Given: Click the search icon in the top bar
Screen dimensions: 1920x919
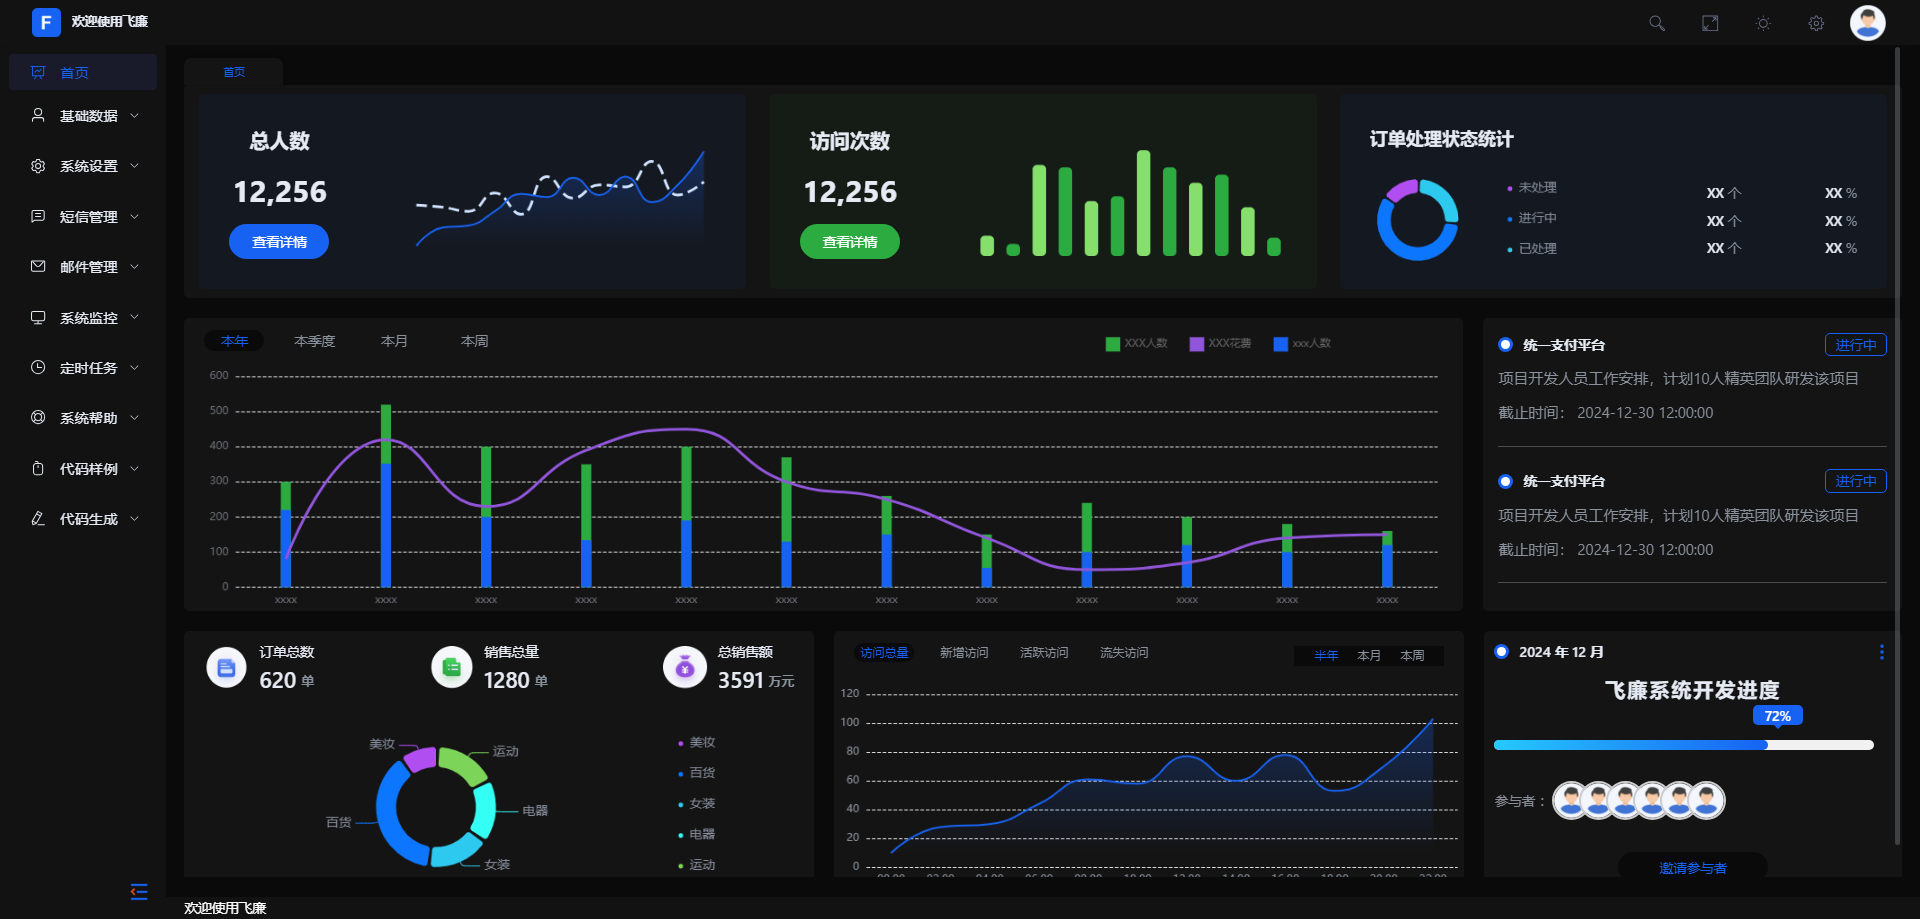Looking at the screenshot, I should (1657, 23).
